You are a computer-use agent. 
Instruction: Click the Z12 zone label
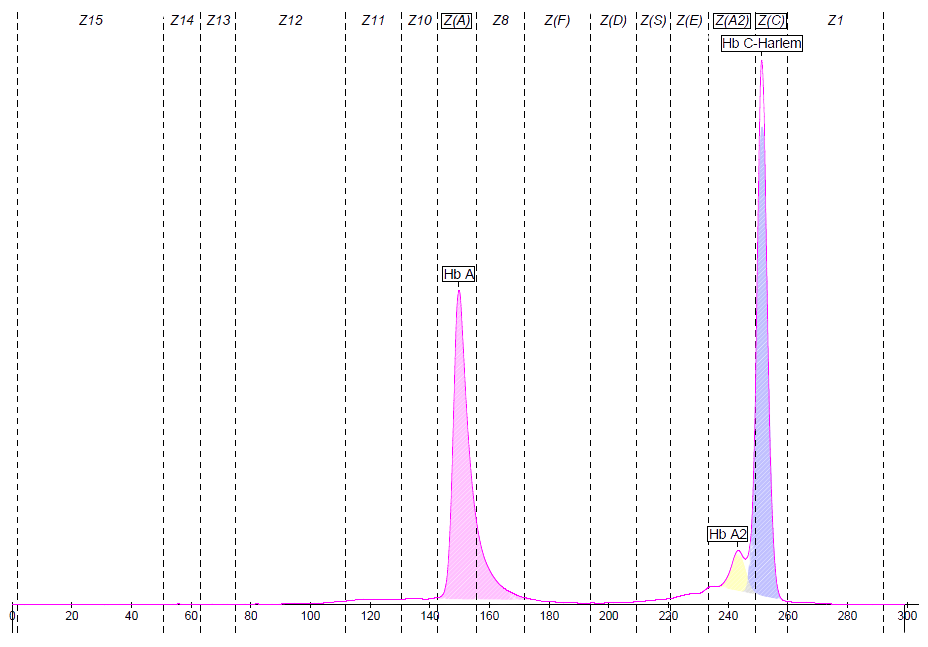point(291,20)
